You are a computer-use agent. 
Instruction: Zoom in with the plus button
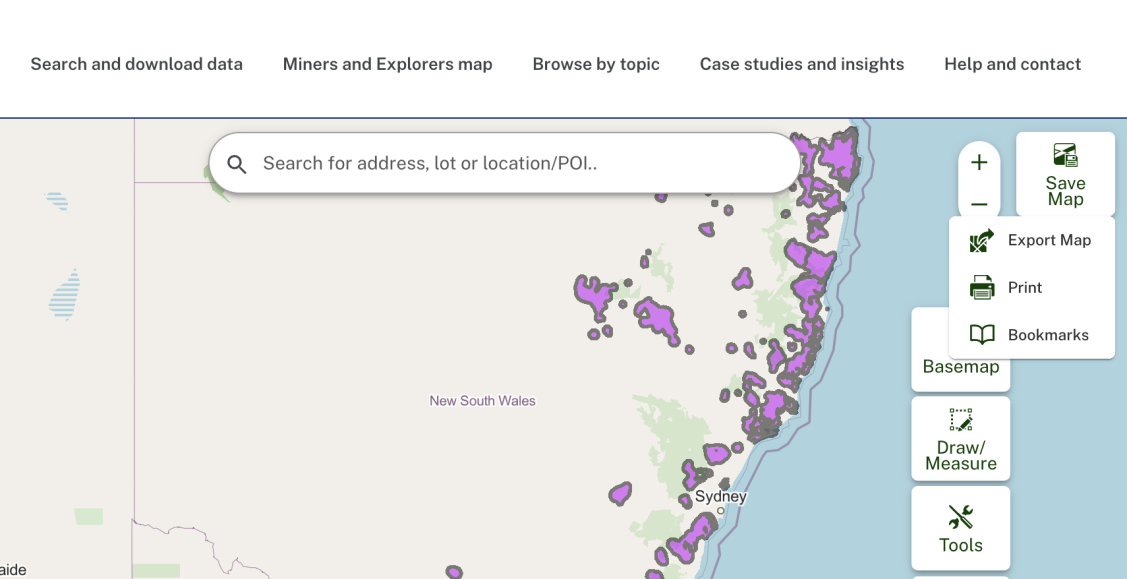point(979,163)
